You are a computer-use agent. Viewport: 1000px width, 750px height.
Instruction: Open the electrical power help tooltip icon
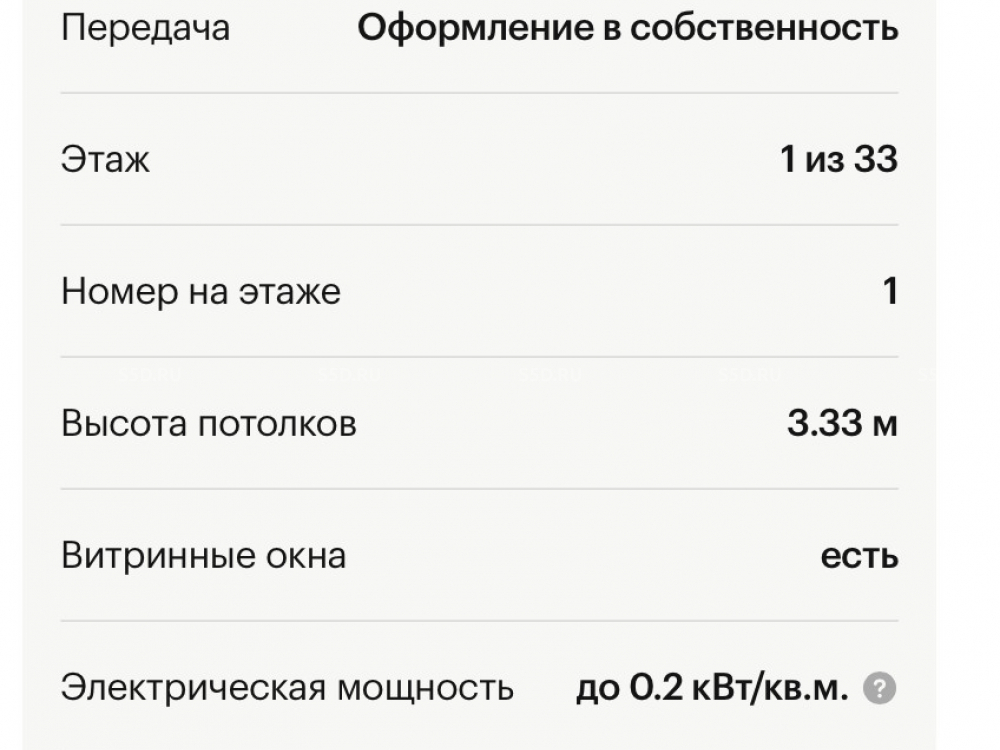click(879, 688)
